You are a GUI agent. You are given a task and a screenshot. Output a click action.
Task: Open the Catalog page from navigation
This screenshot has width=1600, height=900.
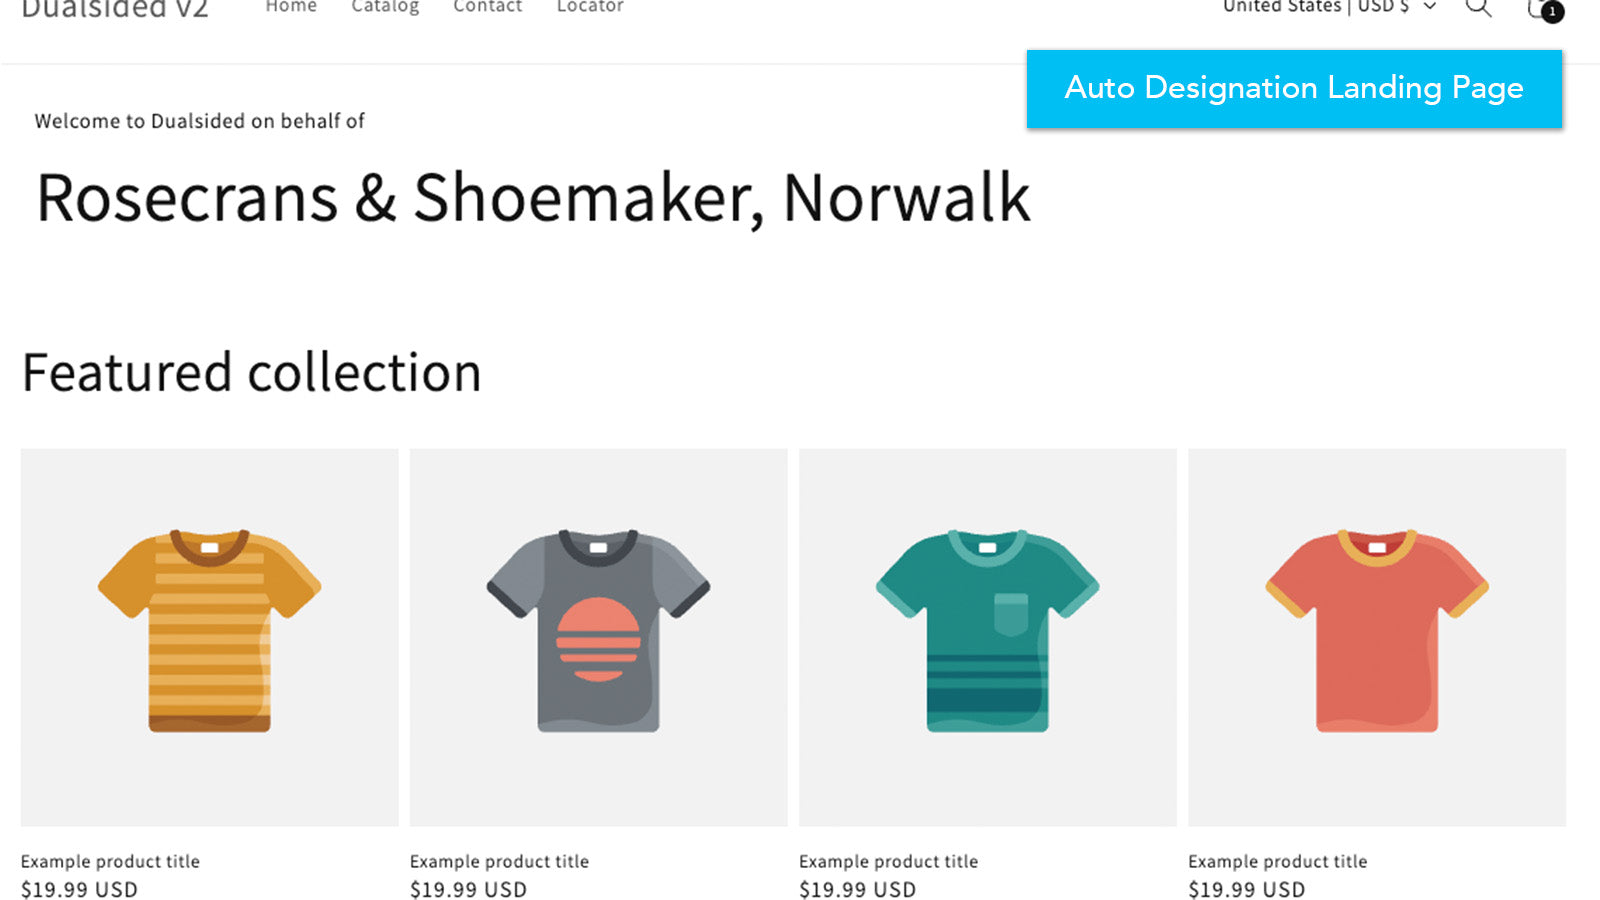pyautogui.click(x=385, y=7)
